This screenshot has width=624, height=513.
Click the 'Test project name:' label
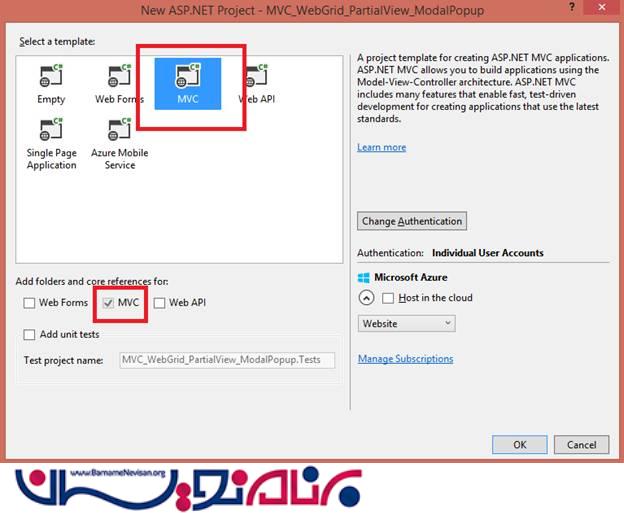pos(63,360)
